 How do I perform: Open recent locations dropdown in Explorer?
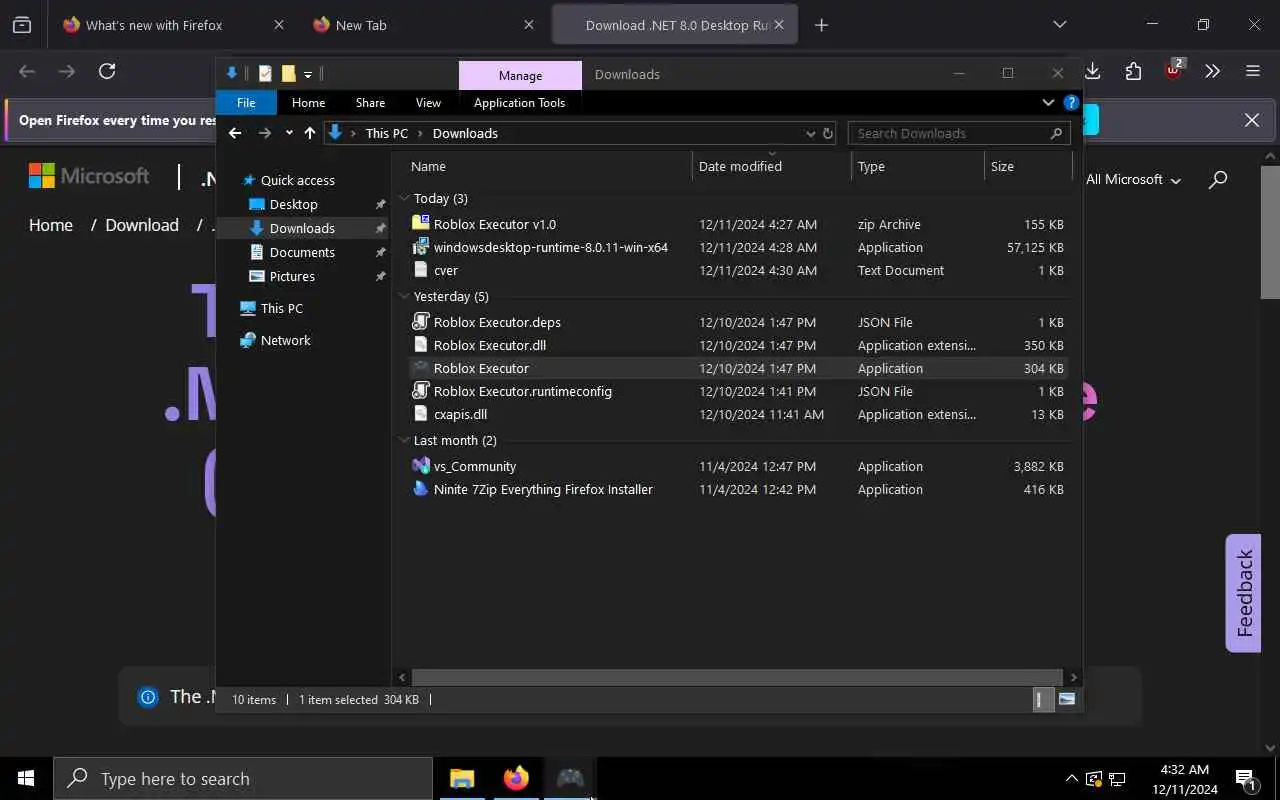pyautogui.click(x=289, y=133)
